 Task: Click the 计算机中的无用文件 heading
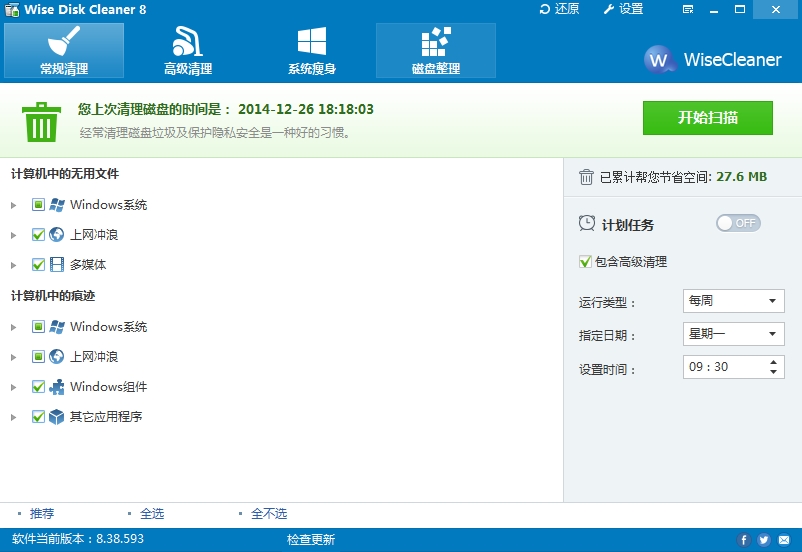coord(65,174)
